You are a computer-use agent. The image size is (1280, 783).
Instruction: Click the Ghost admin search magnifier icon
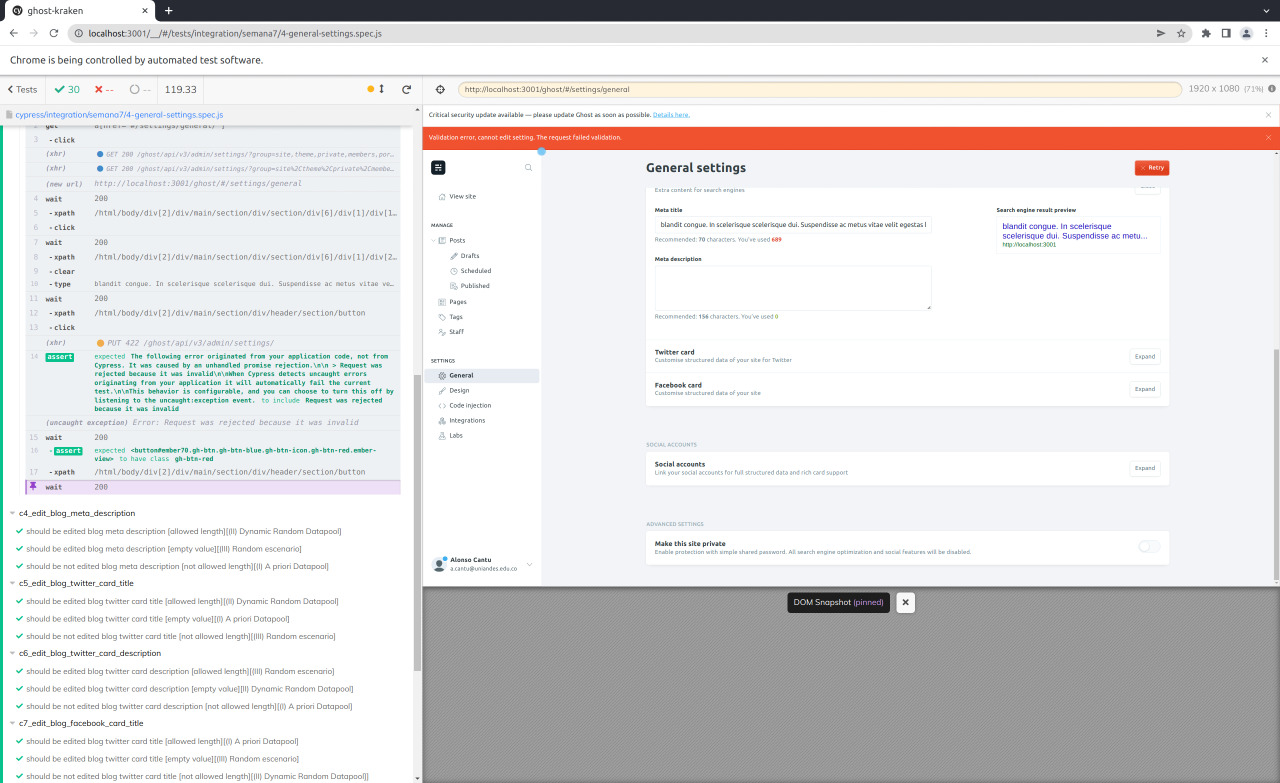coord(528,167)
